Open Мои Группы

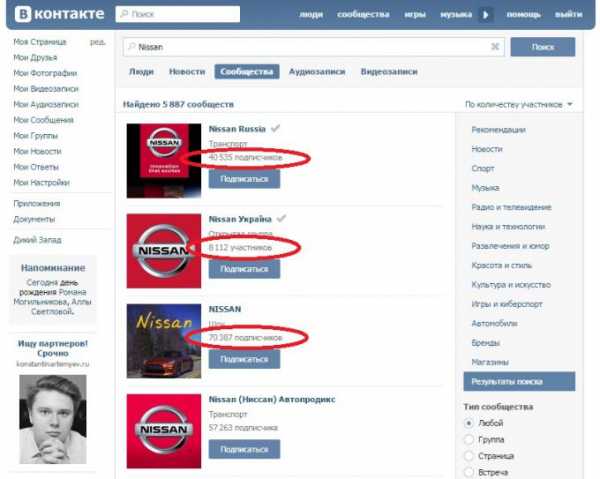(x=36, y=136)
